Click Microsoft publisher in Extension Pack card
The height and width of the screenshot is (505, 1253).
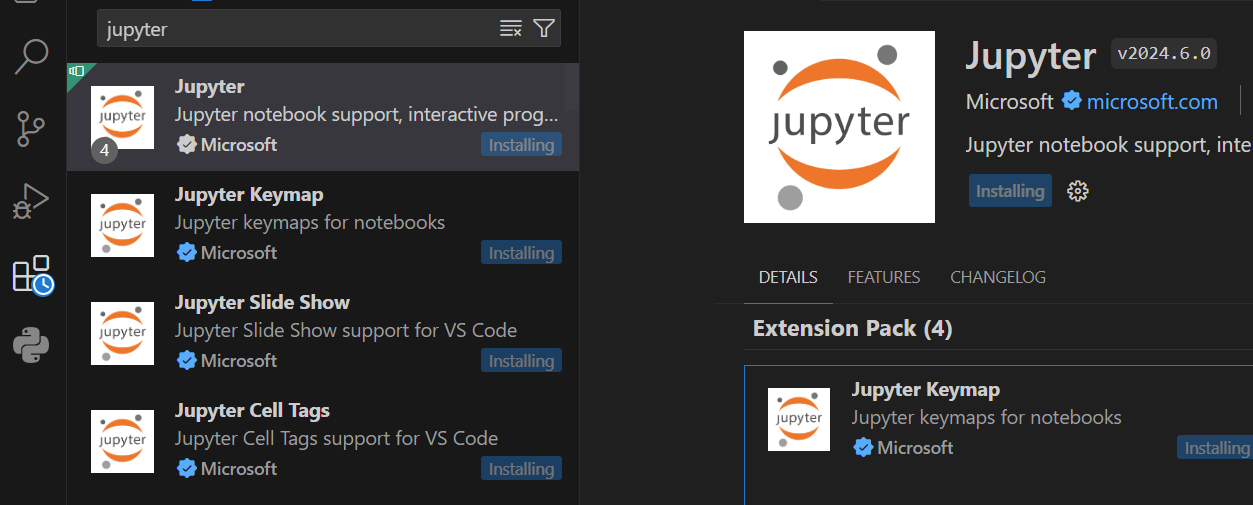tap(915, 447)
